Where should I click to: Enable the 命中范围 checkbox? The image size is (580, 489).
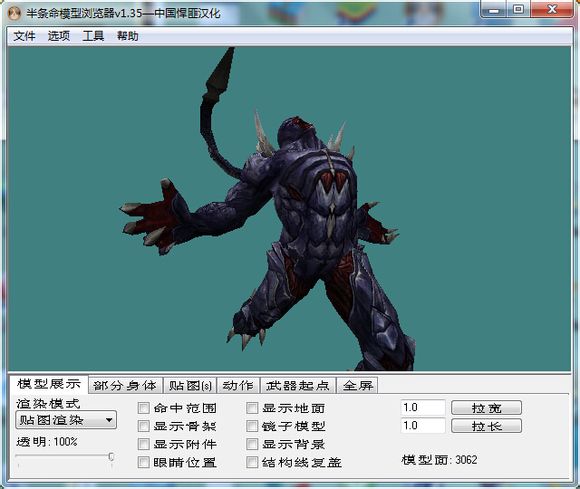[x=144, y=408]
